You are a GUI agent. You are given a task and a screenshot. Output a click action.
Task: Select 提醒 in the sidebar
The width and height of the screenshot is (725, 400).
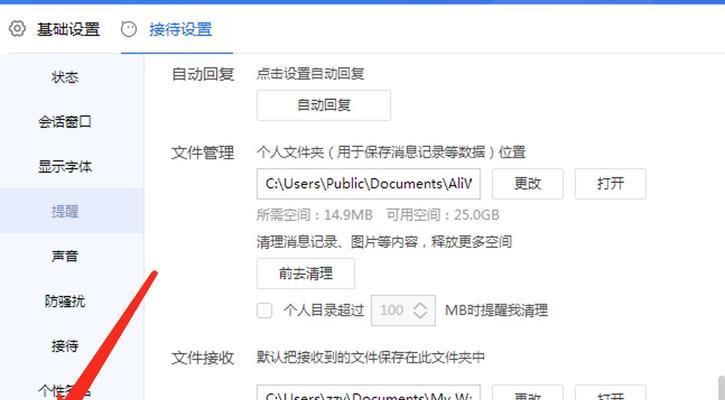65,211
